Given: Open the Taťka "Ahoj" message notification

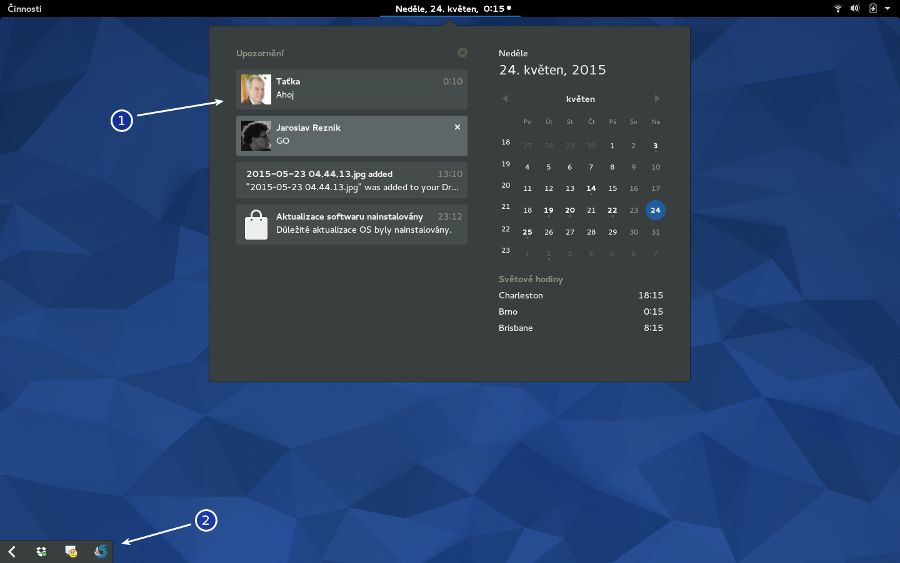Looking at the screenshot, I should click(351, 89).
